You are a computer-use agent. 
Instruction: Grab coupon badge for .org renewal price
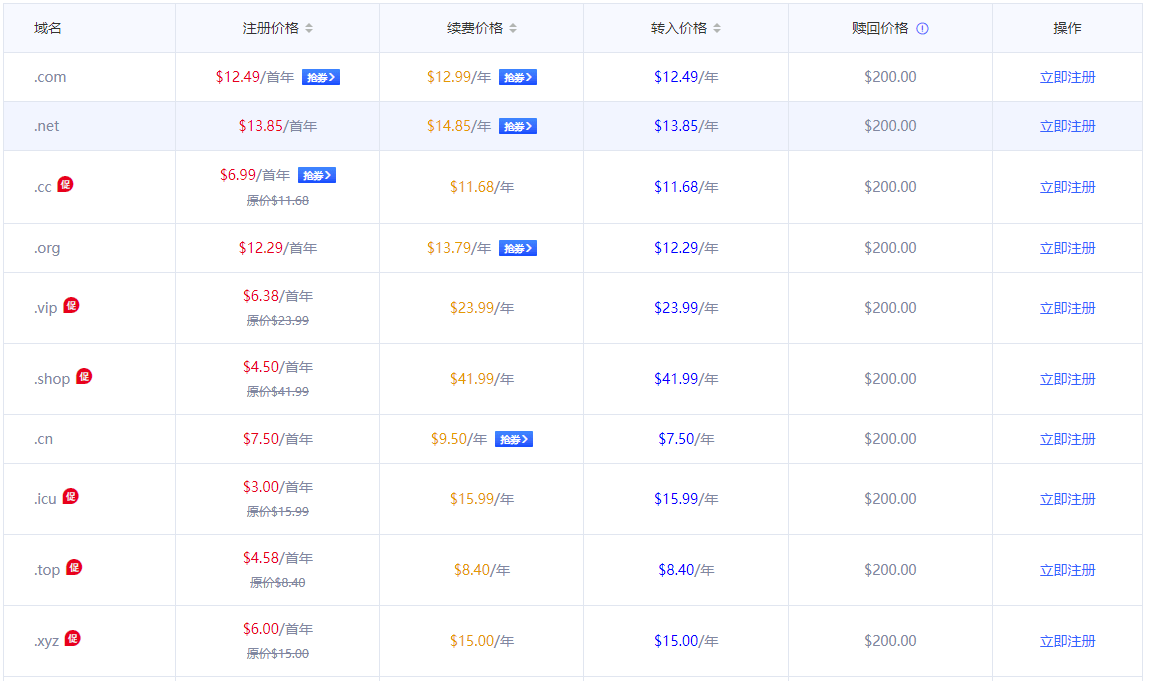[518, 249]
